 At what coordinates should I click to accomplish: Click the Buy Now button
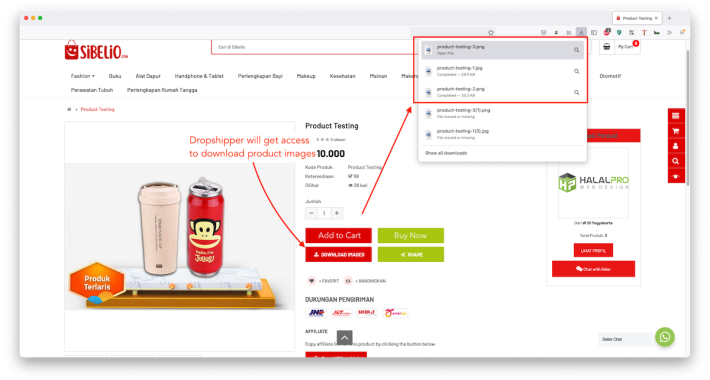(x=411, y=236)
